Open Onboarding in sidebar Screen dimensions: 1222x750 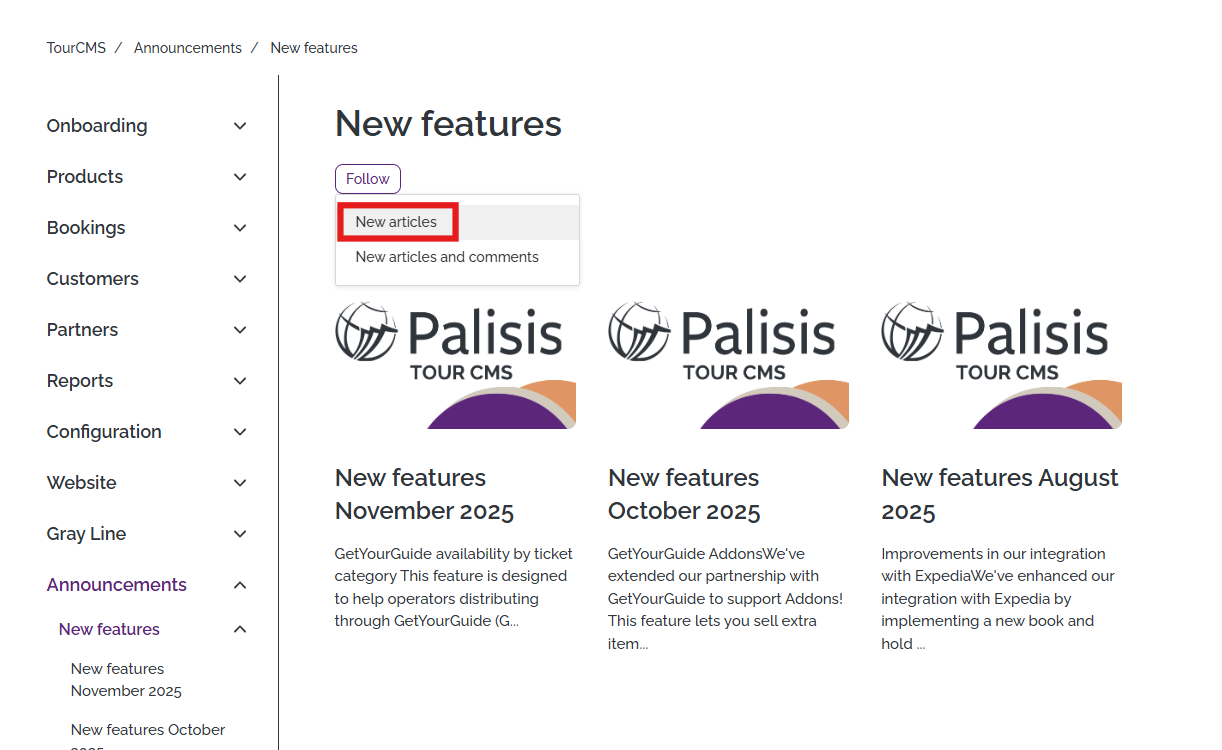(x=97, y=126)
